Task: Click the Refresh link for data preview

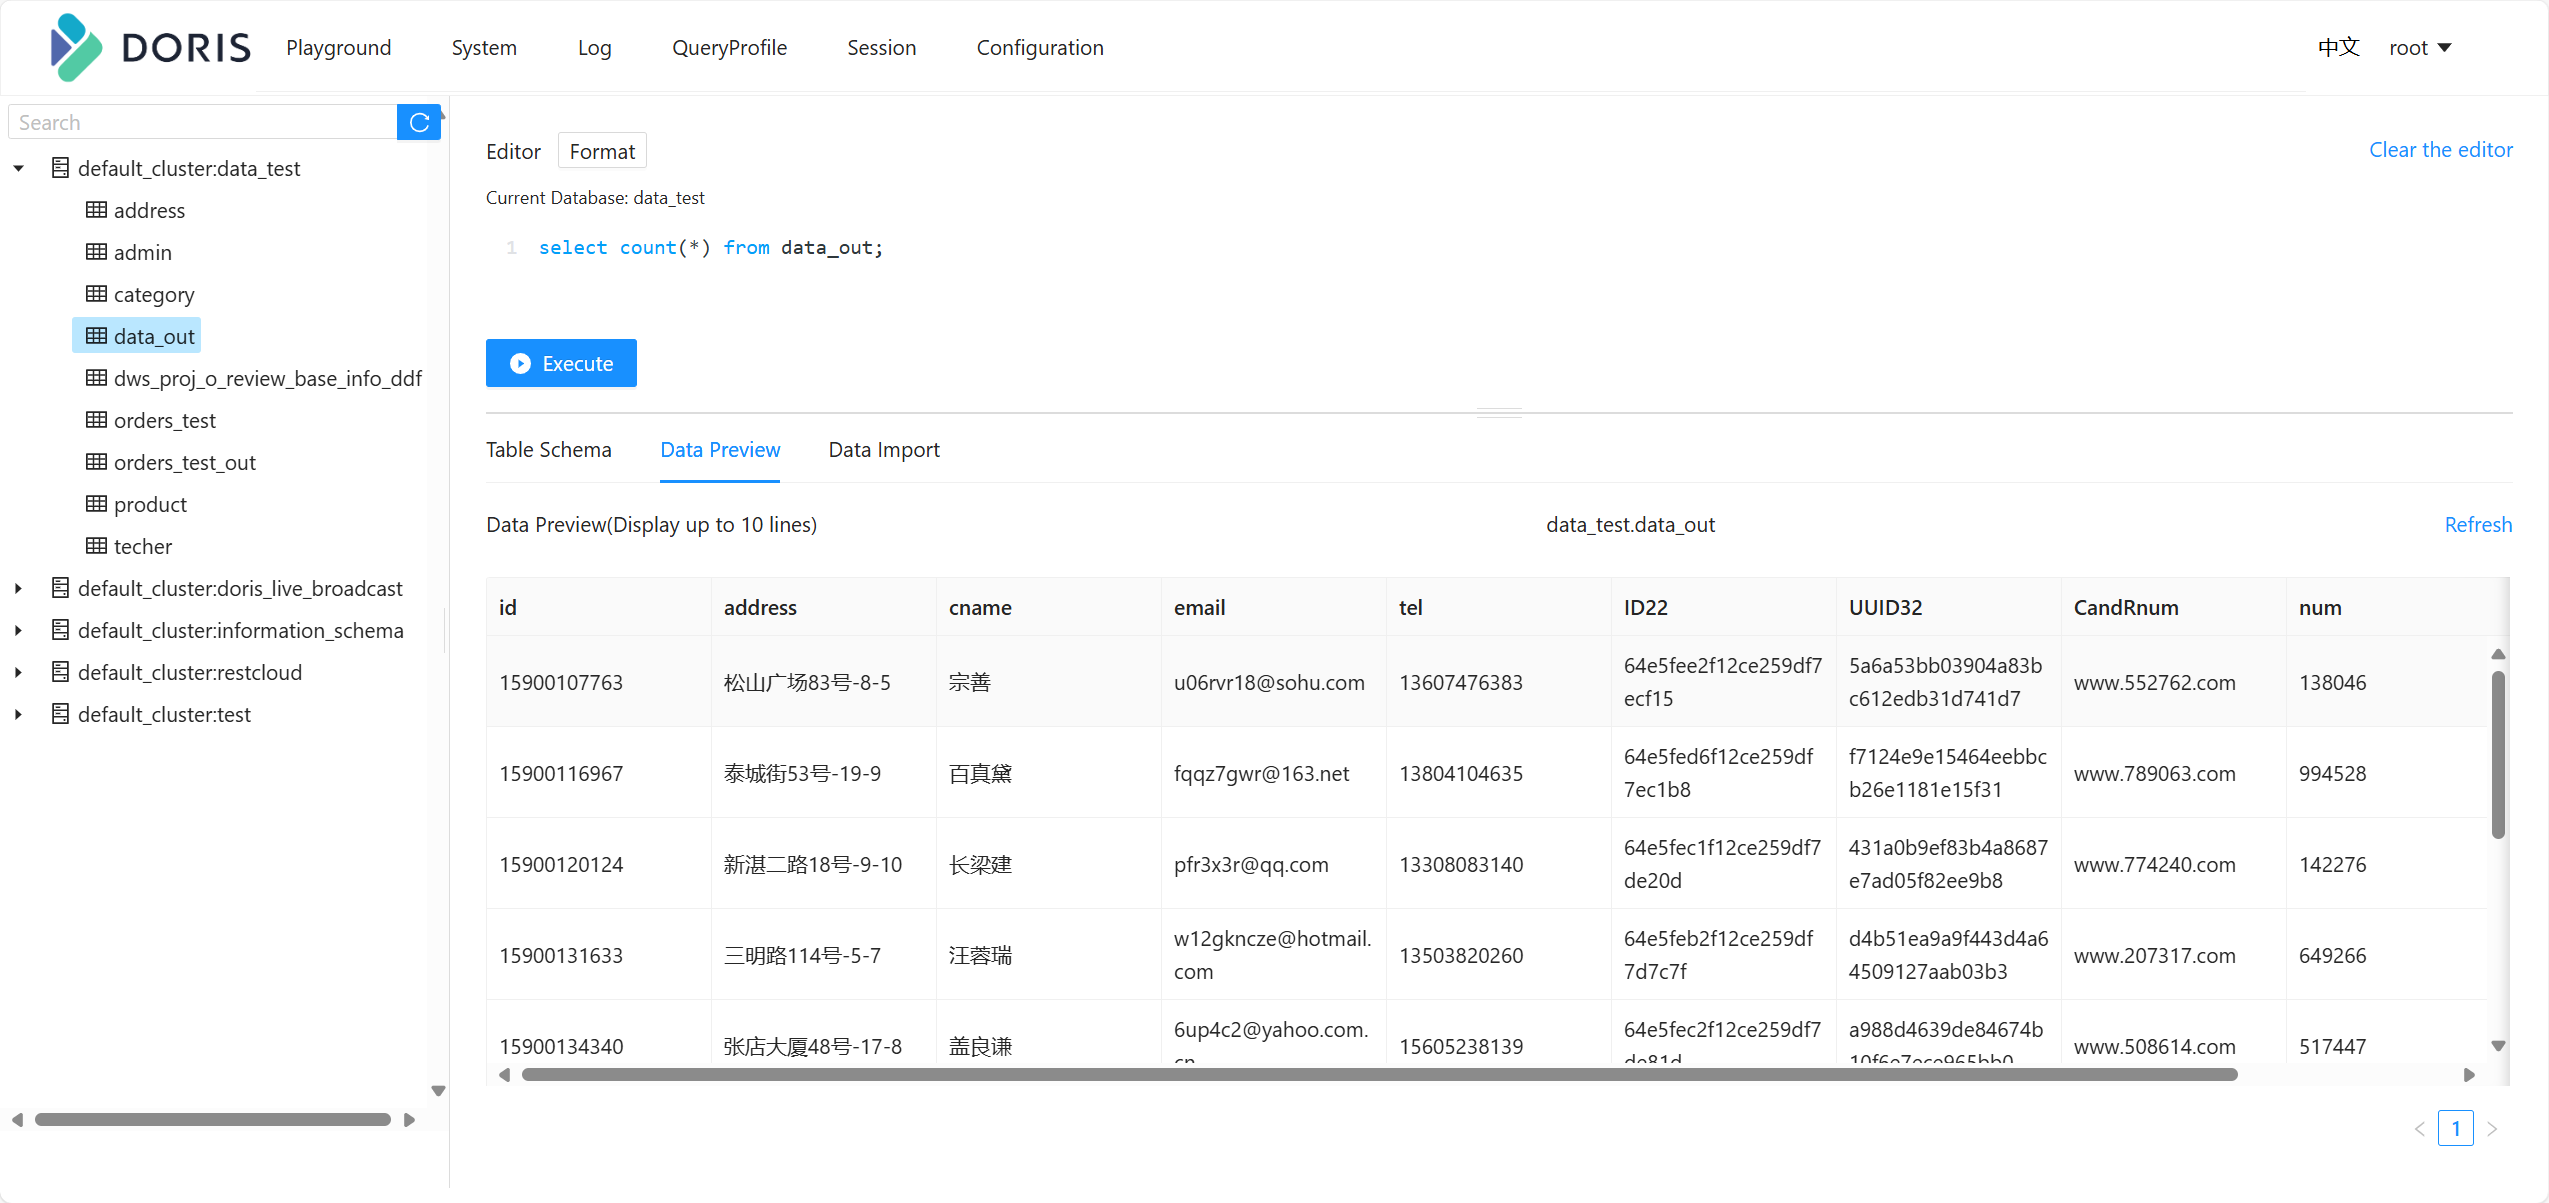Action: coord(2478,525)
